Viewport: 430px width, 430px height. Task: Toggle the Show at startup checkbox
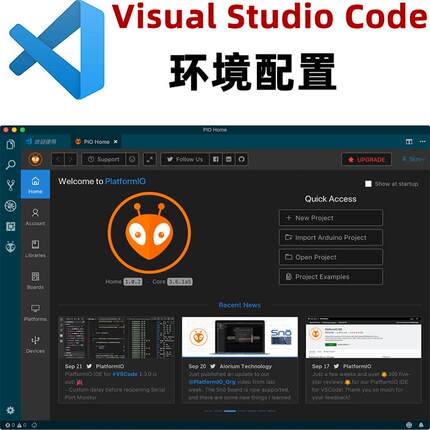[x=368, y=184]
